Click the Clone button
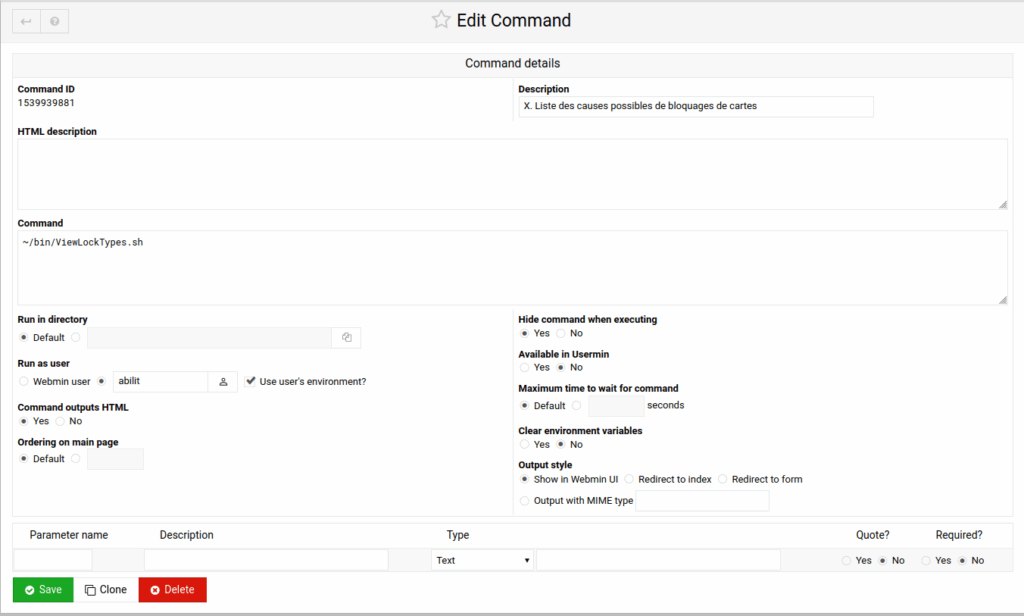 (x=106, y=590)
